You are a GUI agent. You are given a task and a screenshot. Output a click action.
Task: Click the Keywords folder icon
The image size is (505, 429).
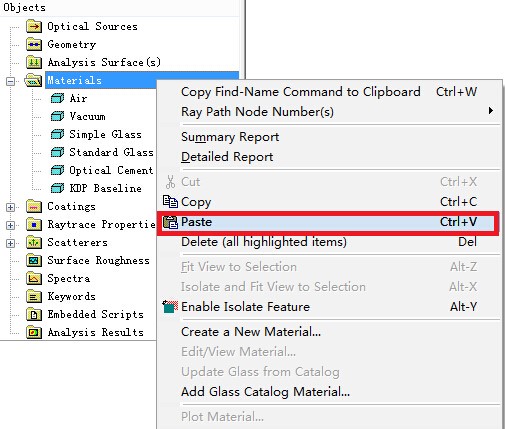point(34,296)
